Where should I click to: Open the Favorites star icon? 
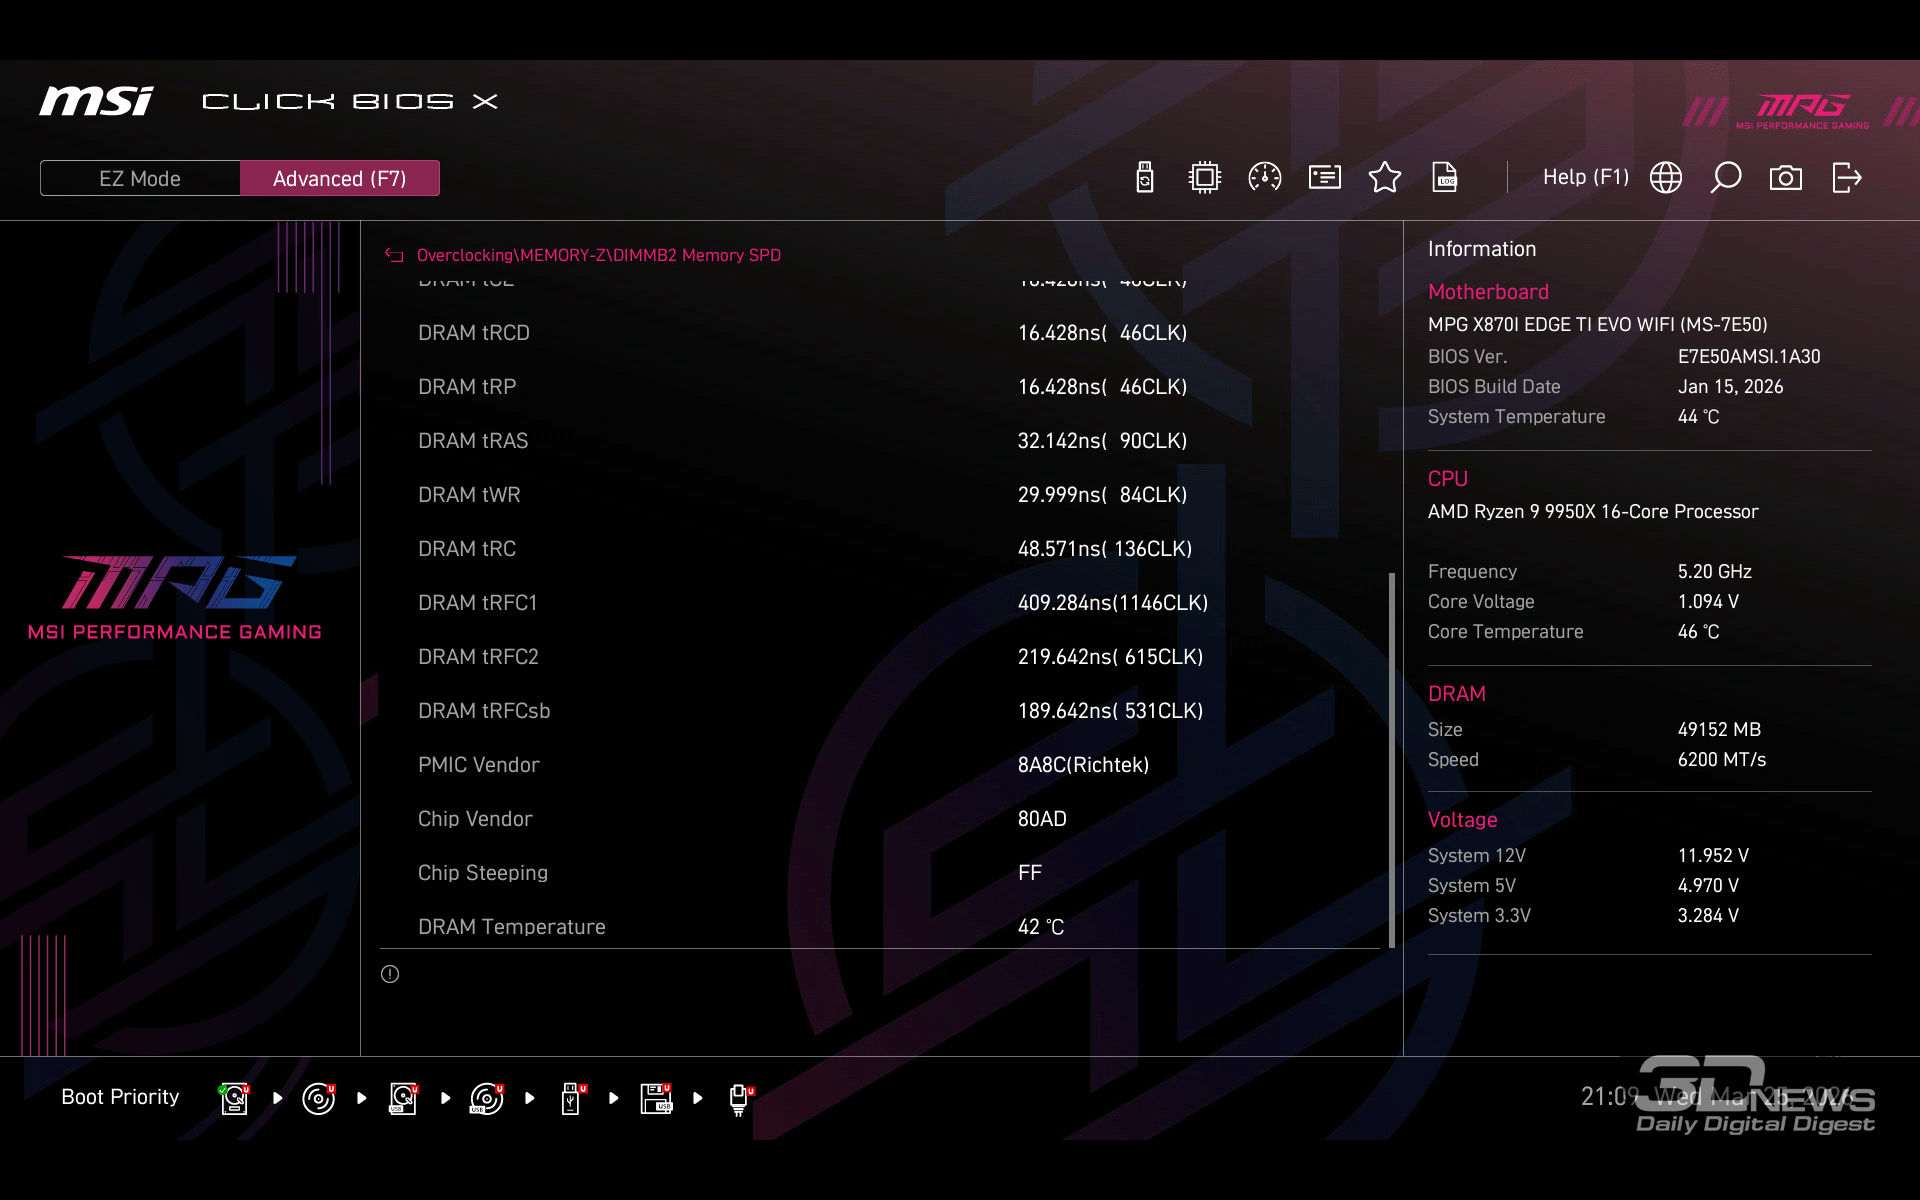tap(1385, 178)
